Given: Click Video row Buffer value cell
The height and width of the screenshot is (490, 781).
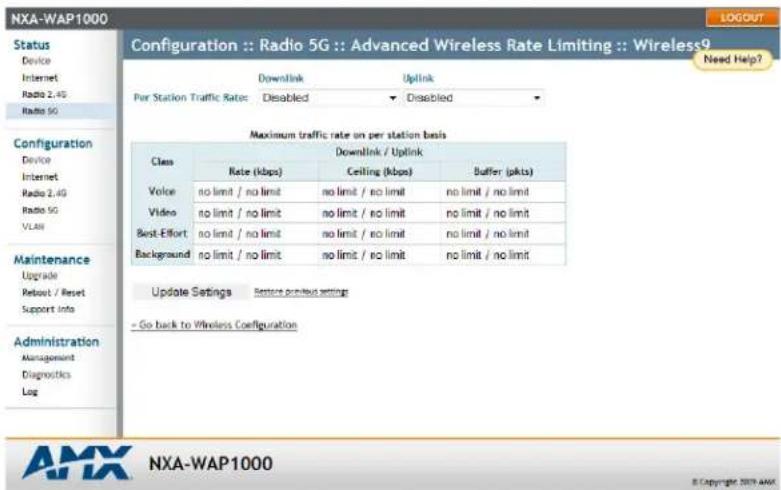Looking at the screenshot, I should 503,213.
